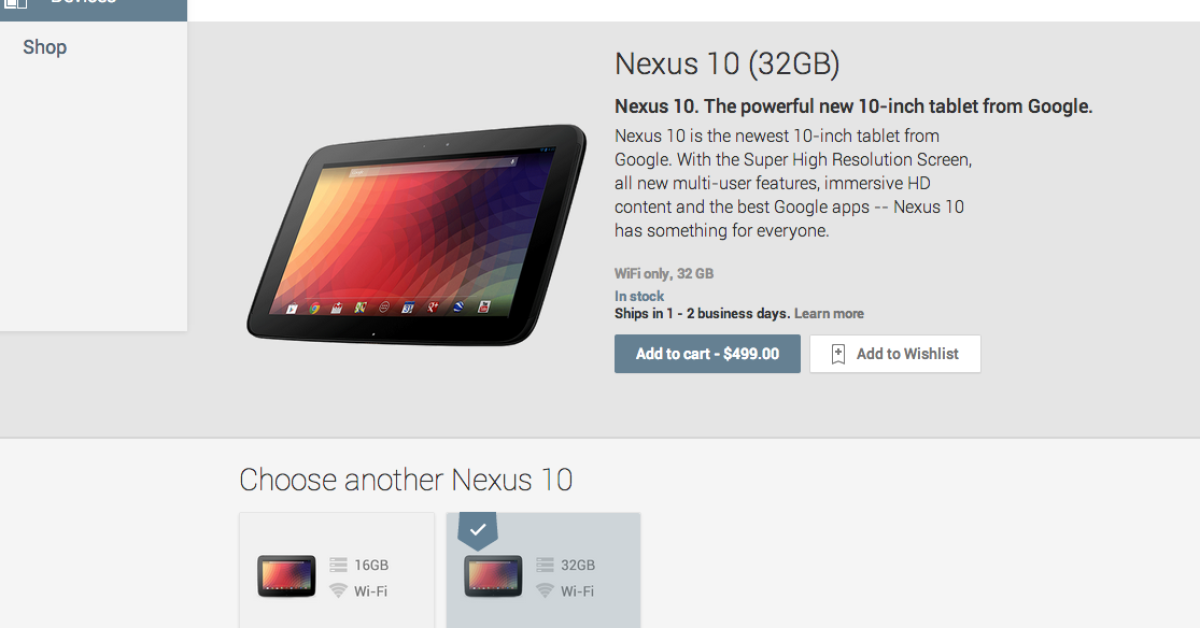The width and height of the screenshot is (1200, 628).
Task: Click the Nexus 10 (32GB) product title
Action: 727,64
